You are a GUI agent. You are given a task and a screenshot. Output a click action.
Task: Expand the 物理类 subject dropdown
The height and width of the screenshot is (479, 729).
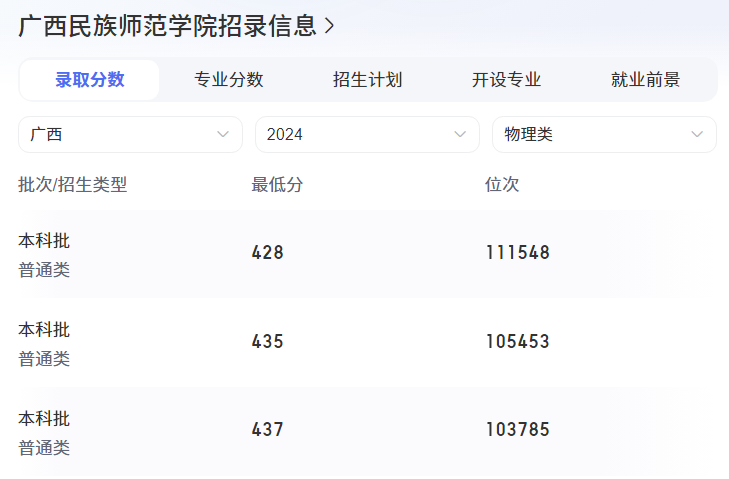point(604,134)
